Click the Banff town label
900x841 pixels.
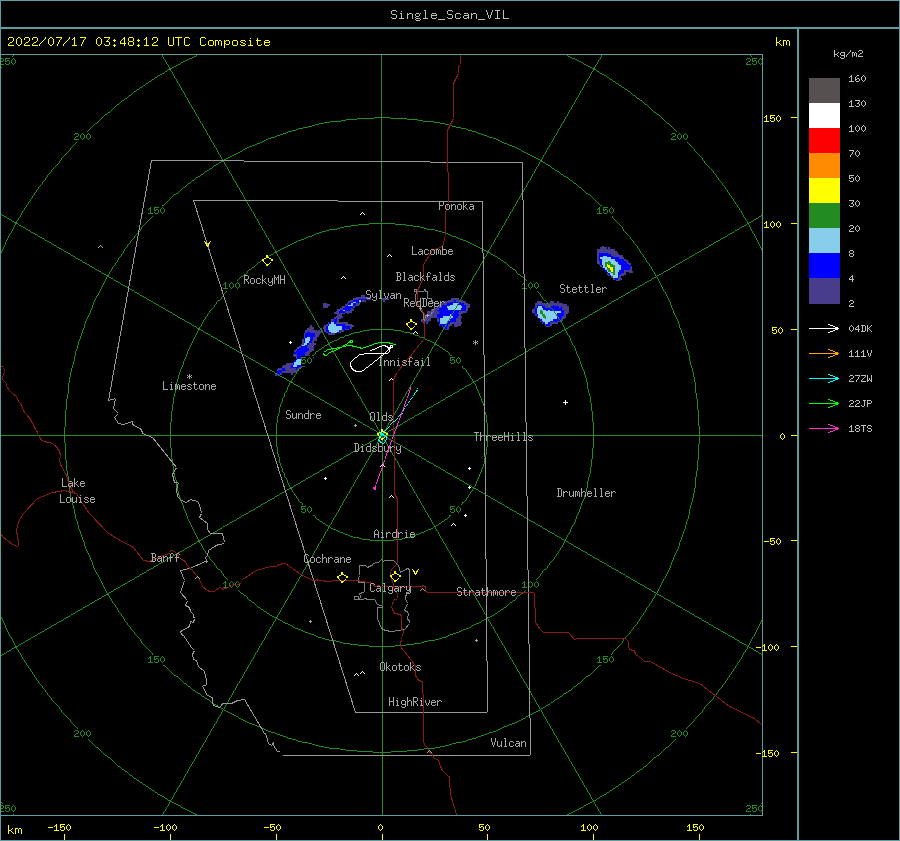165,558
